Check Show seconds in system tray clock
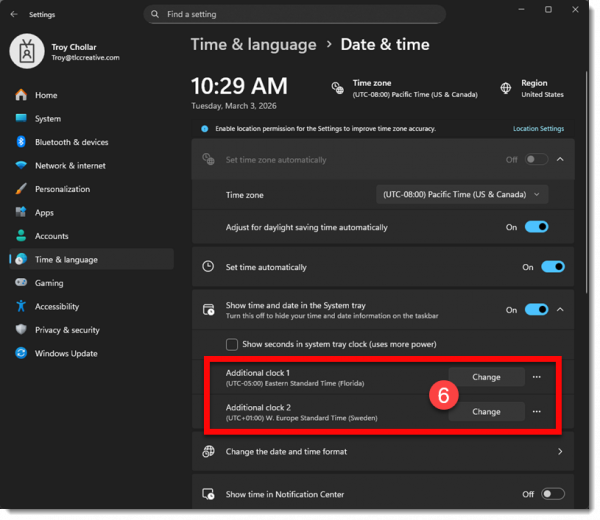 pyautogui.click(x=232, y=344)
